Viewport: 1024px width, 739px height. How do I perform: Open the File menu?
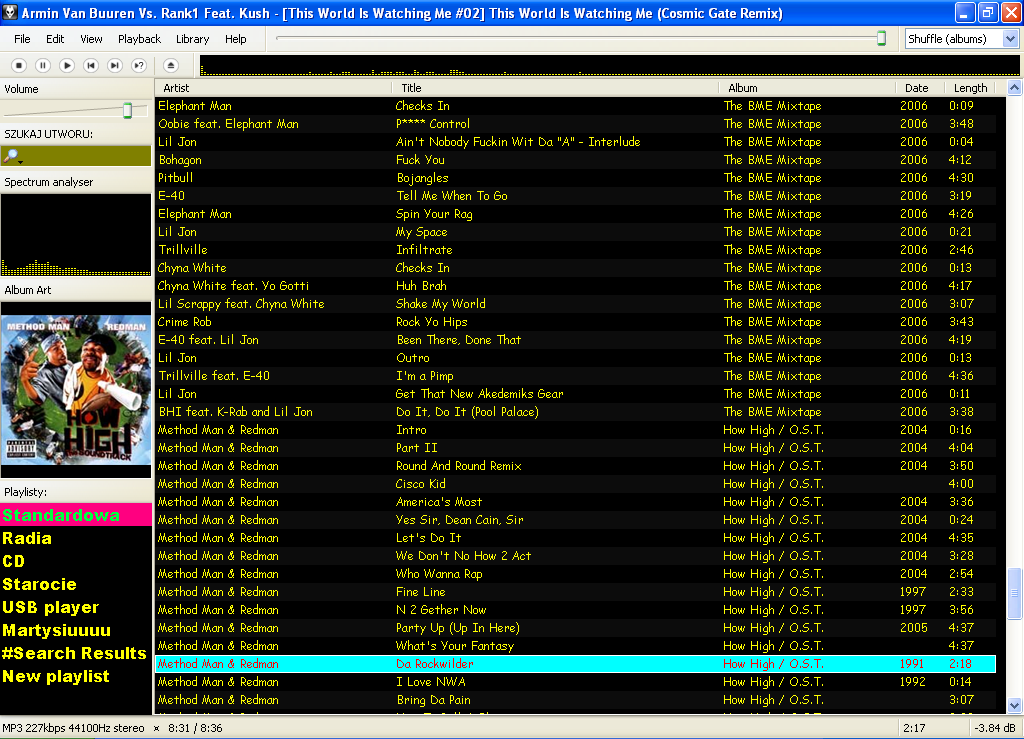[22, 39]
